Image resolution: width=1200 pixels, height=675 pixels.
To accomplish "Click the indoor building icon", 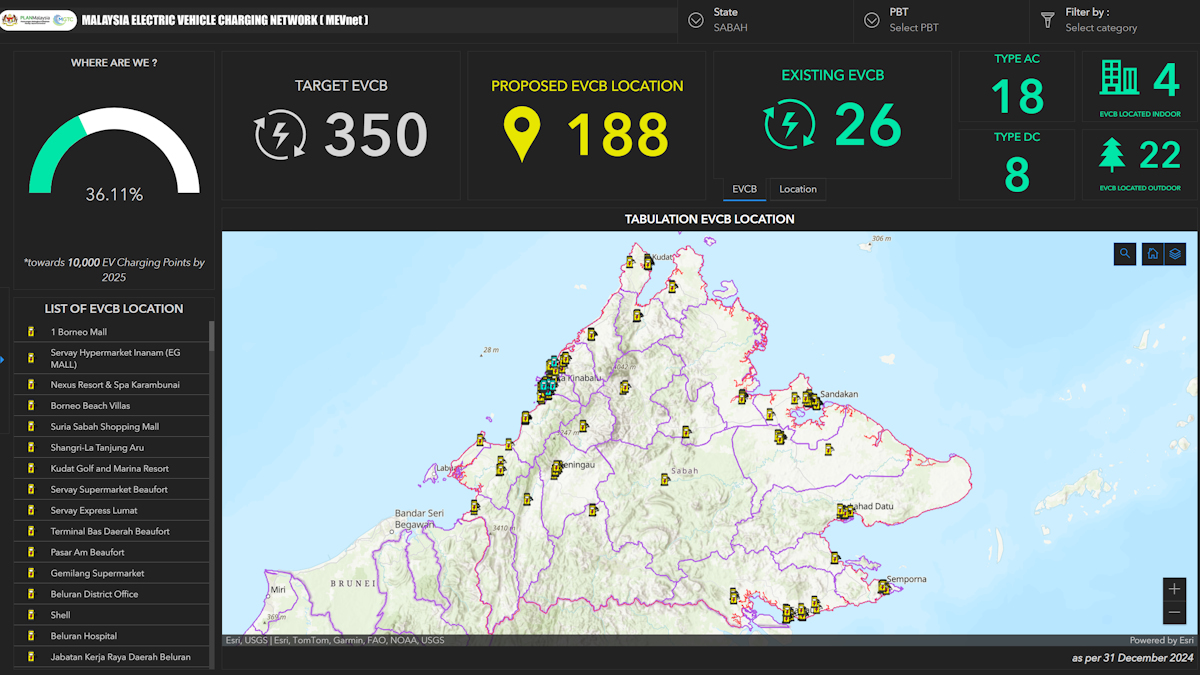I will click(1119, 78).
